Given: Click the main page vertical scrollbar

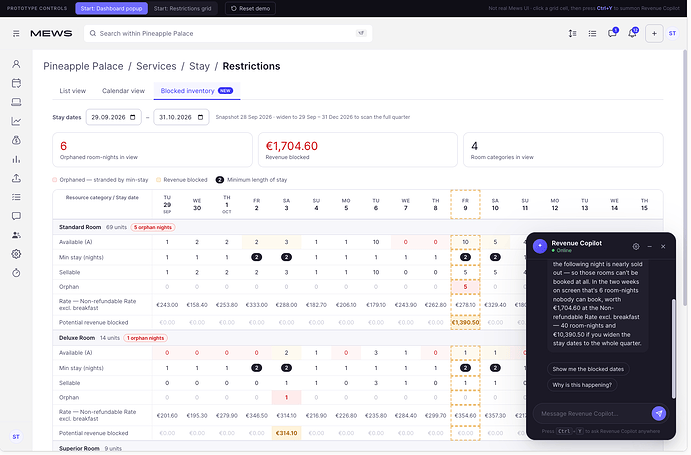Looking at the screenshot, I should [685, 177].
